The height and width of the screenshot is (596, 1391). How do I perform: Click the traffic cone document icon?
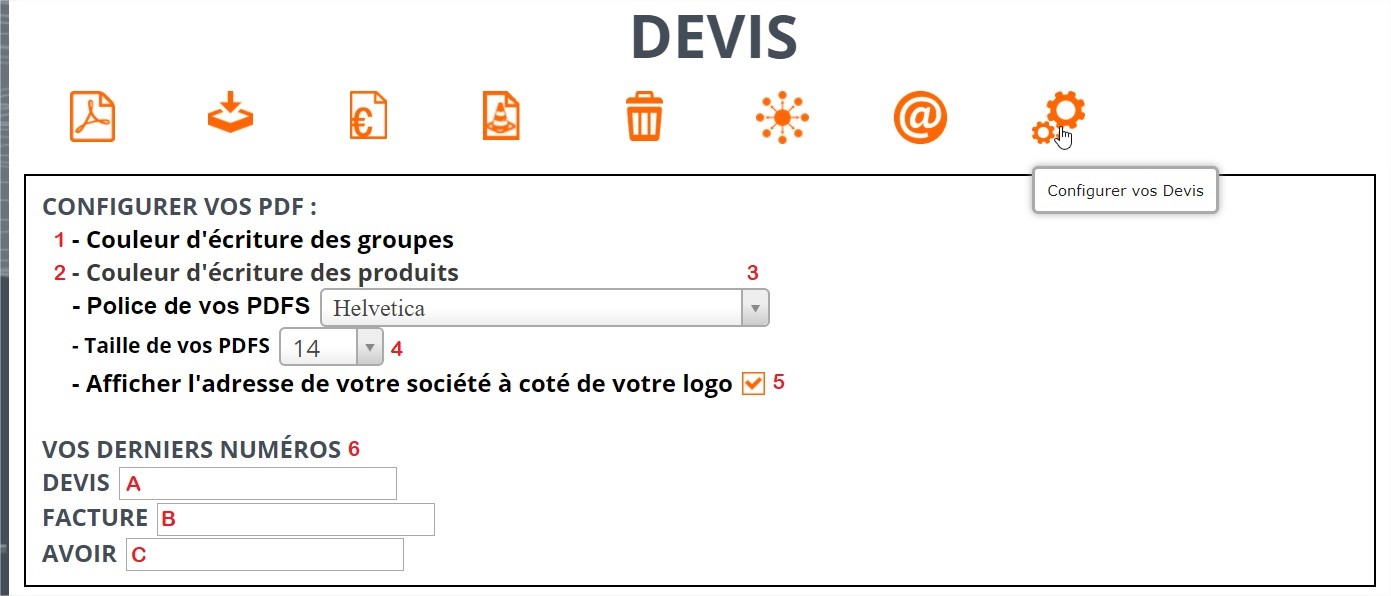click(x=501, y=116)
